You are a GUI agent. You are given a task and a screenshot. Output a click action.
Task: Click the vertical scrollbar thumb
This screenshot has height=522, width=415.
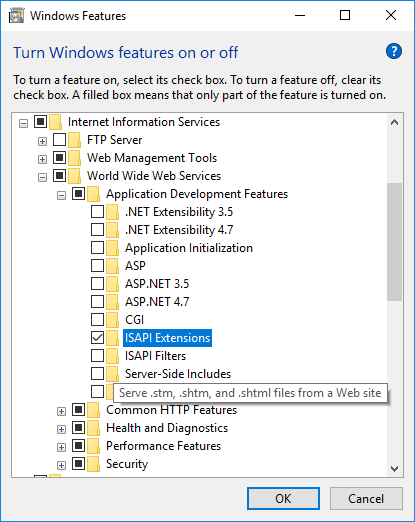coord(395,242)
